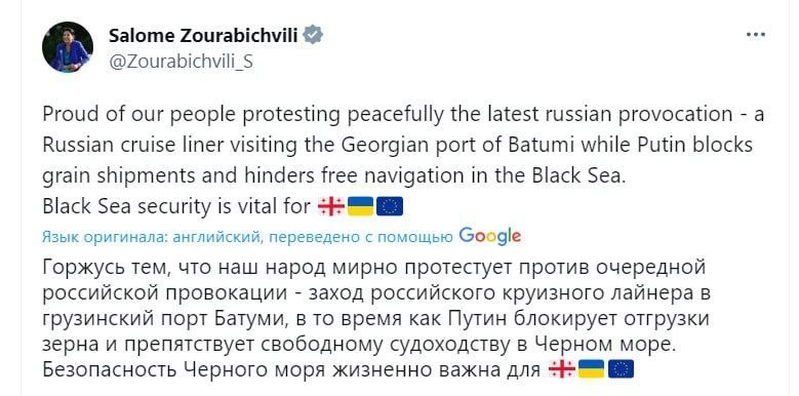
Task: Click the Ukrainian flag emoji in English tweet
Action: pyautogui.click(x=360, y=206)
